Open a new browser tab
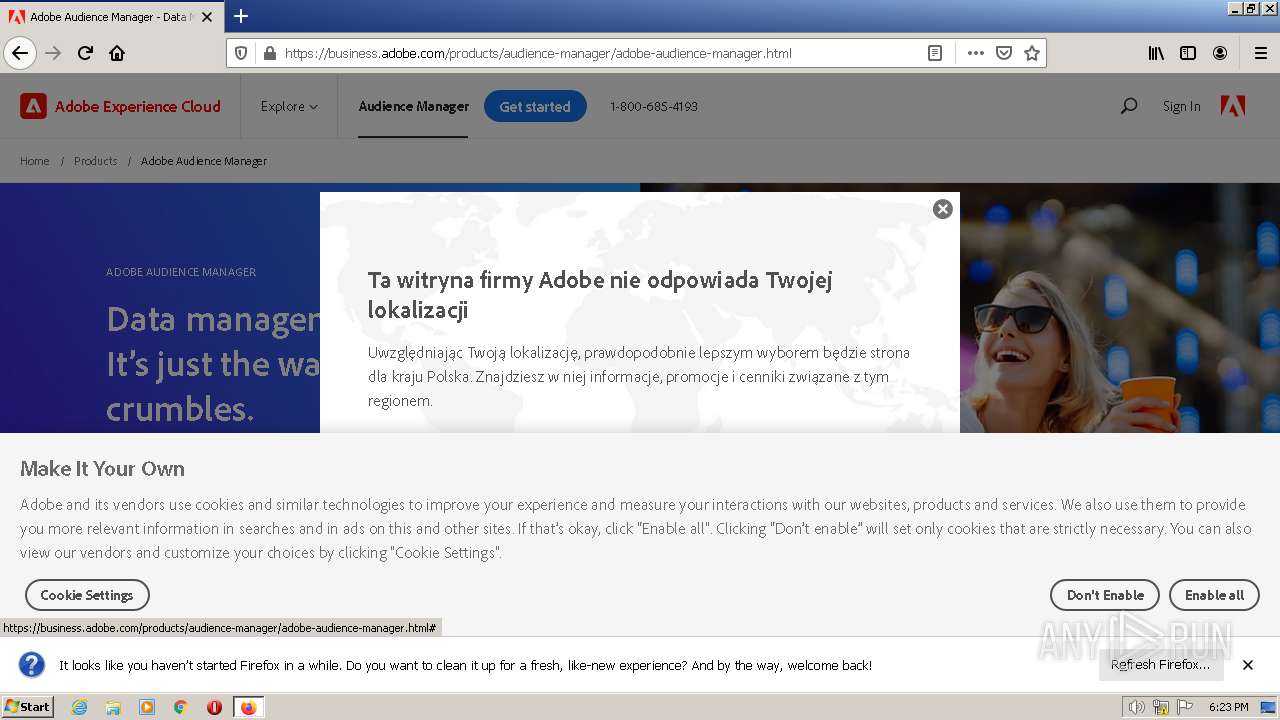 (241, 16)
